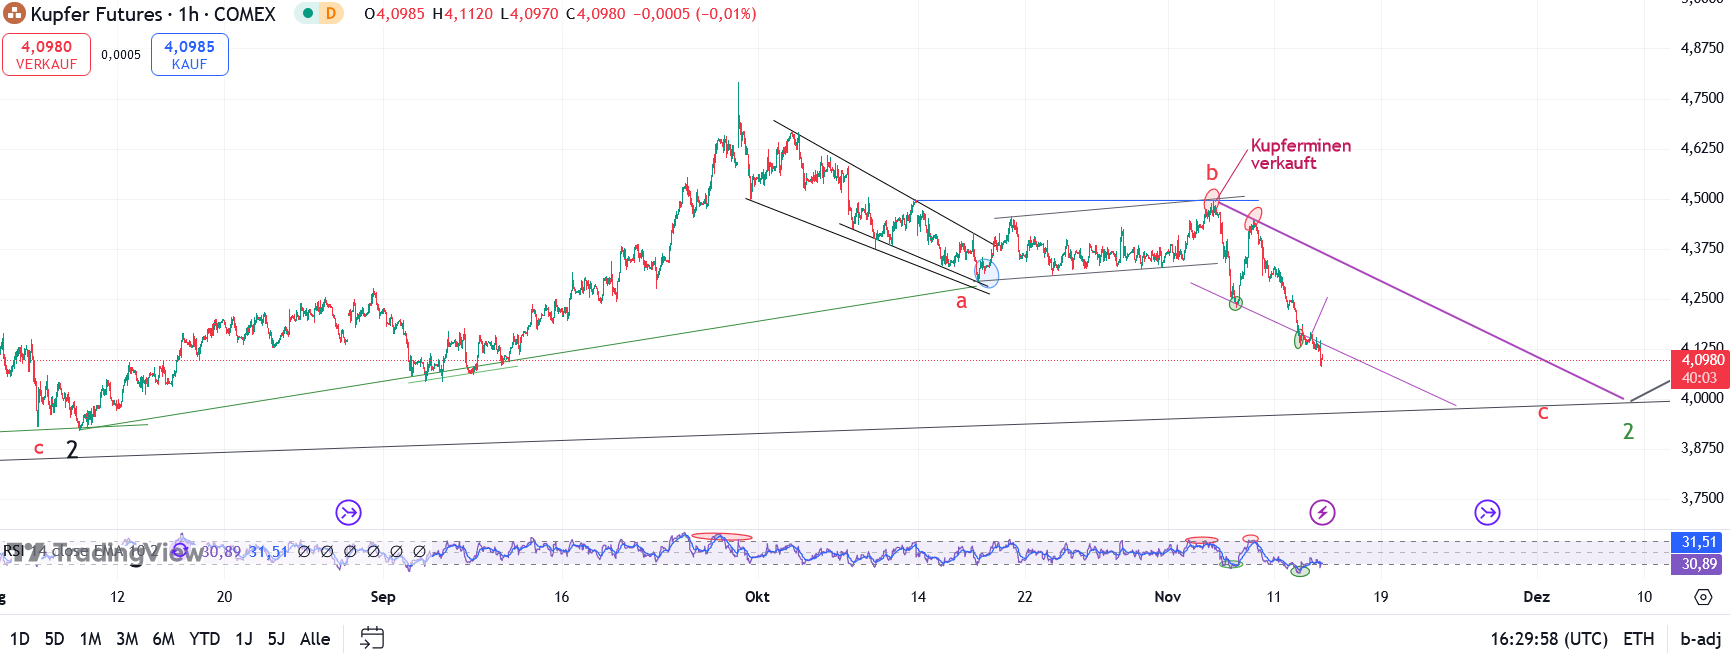The width and height of the screenshot is (1730, 658).
Task: Click the 4,5000 price axis label
Action: point(1702,198)
